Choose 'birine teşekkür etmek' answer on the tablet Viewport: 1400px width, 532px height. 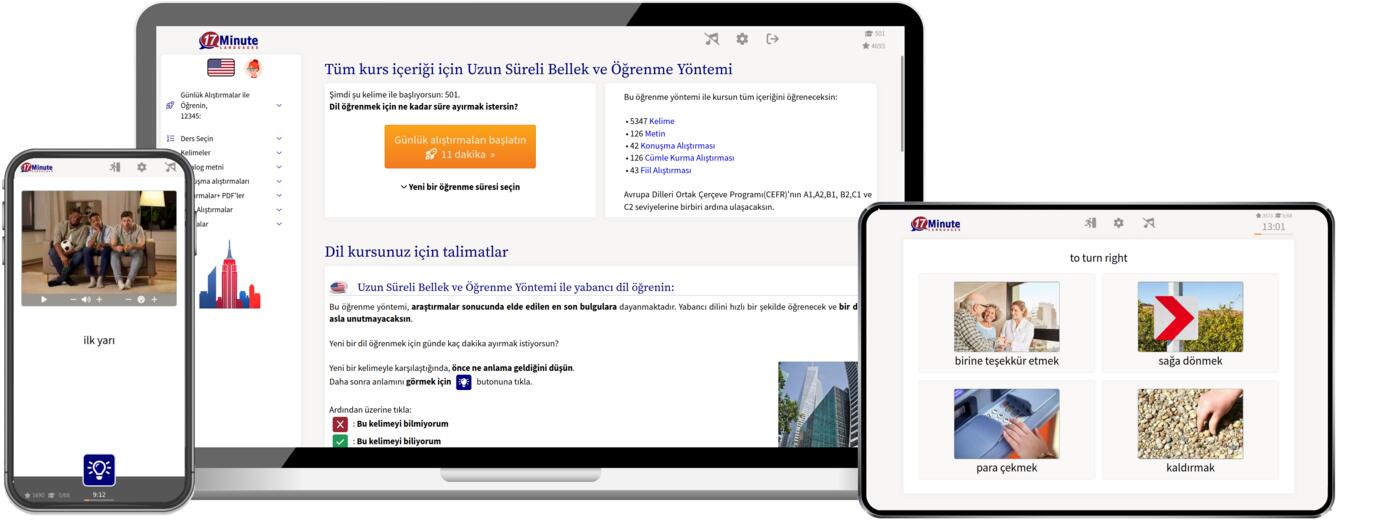[x=1007, y=324]
